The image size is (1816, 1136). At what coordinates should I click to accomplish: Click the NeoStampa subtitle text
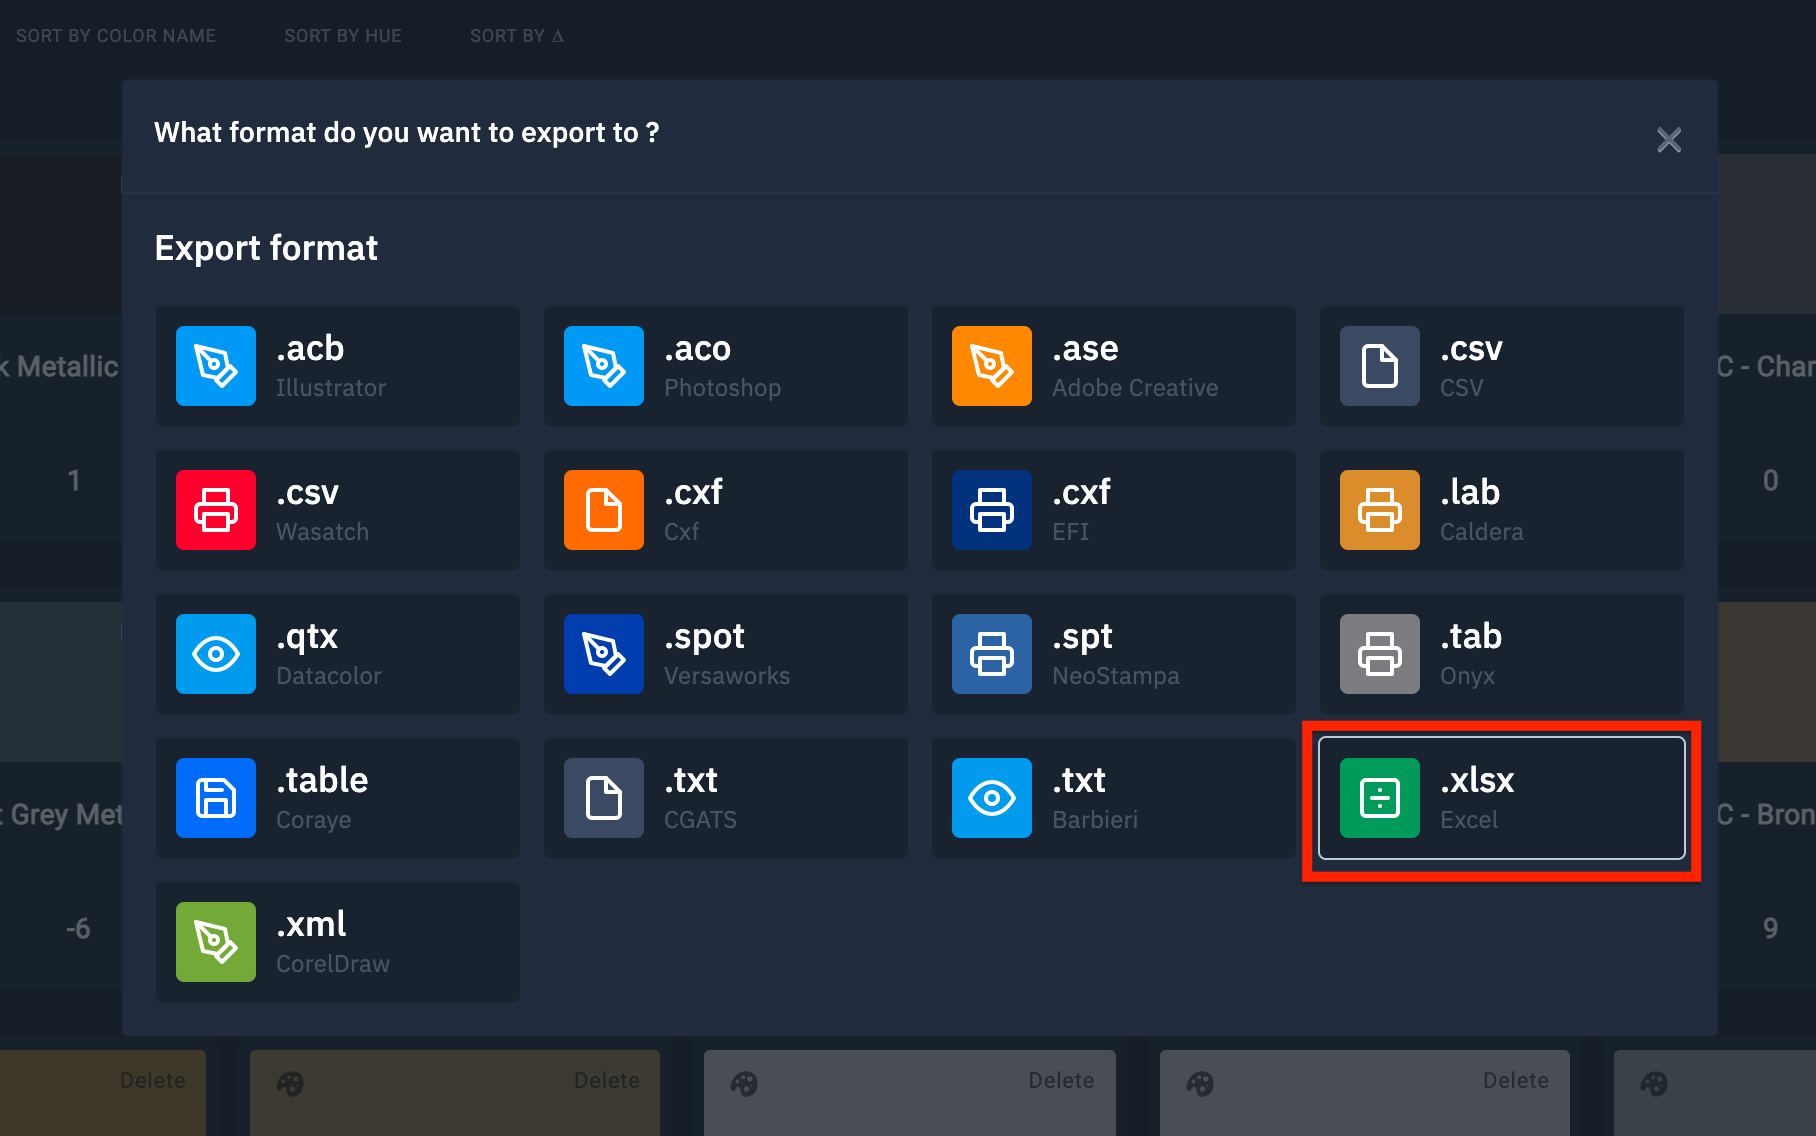pyautogui.click(x=1116, y=676)
